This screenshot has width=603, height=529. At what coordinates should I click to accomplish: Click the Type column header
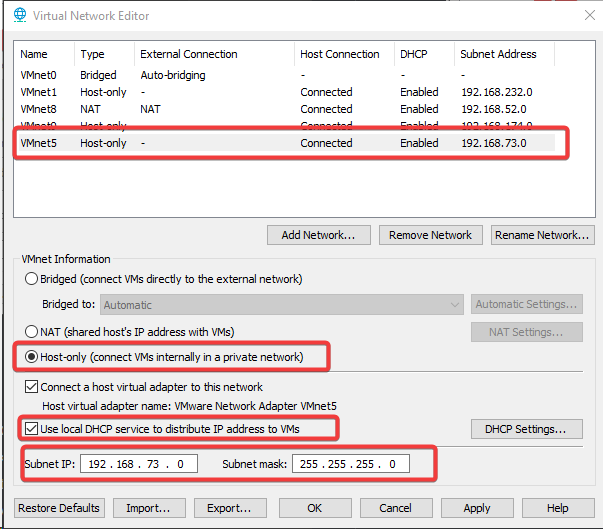(x=105, y=54)
